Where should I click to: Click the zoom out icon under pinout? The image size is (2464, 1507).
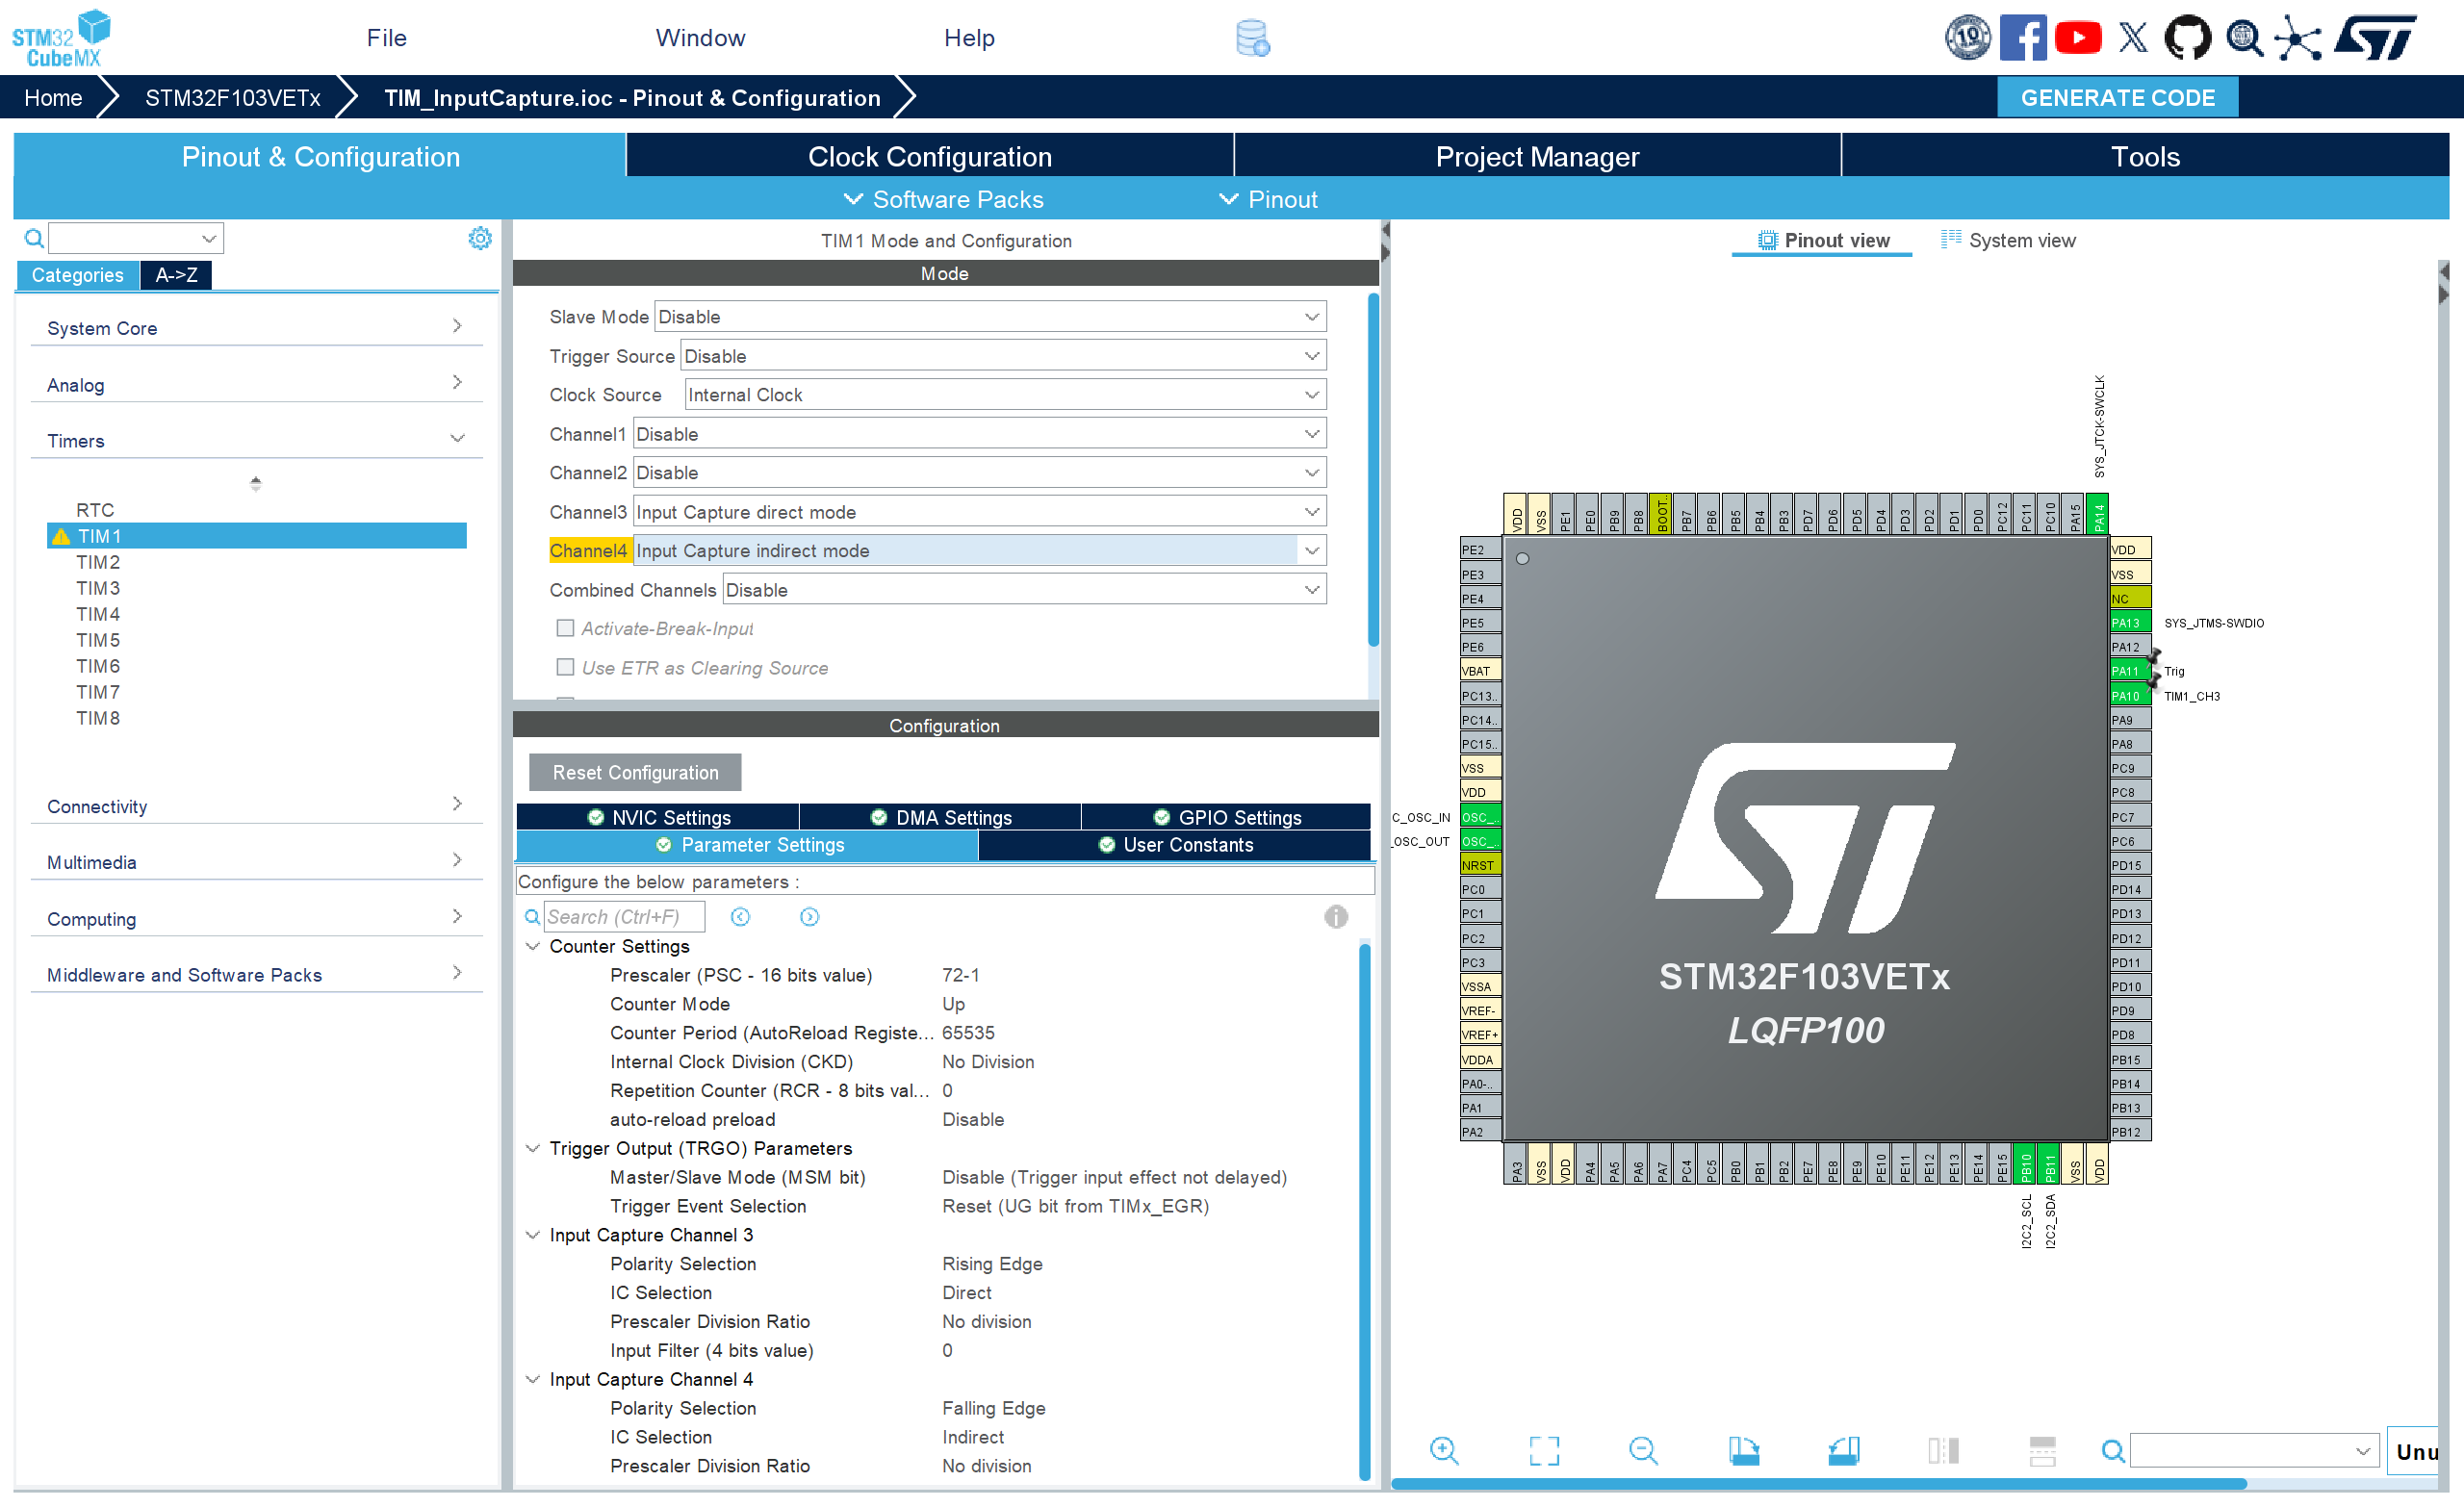pyautogui.click(x=1642, y=1450)
